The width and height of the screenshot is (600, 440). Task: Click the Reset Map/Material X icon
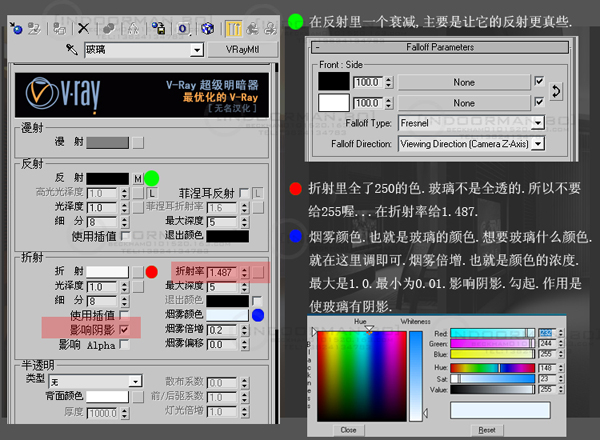[83, 28]
